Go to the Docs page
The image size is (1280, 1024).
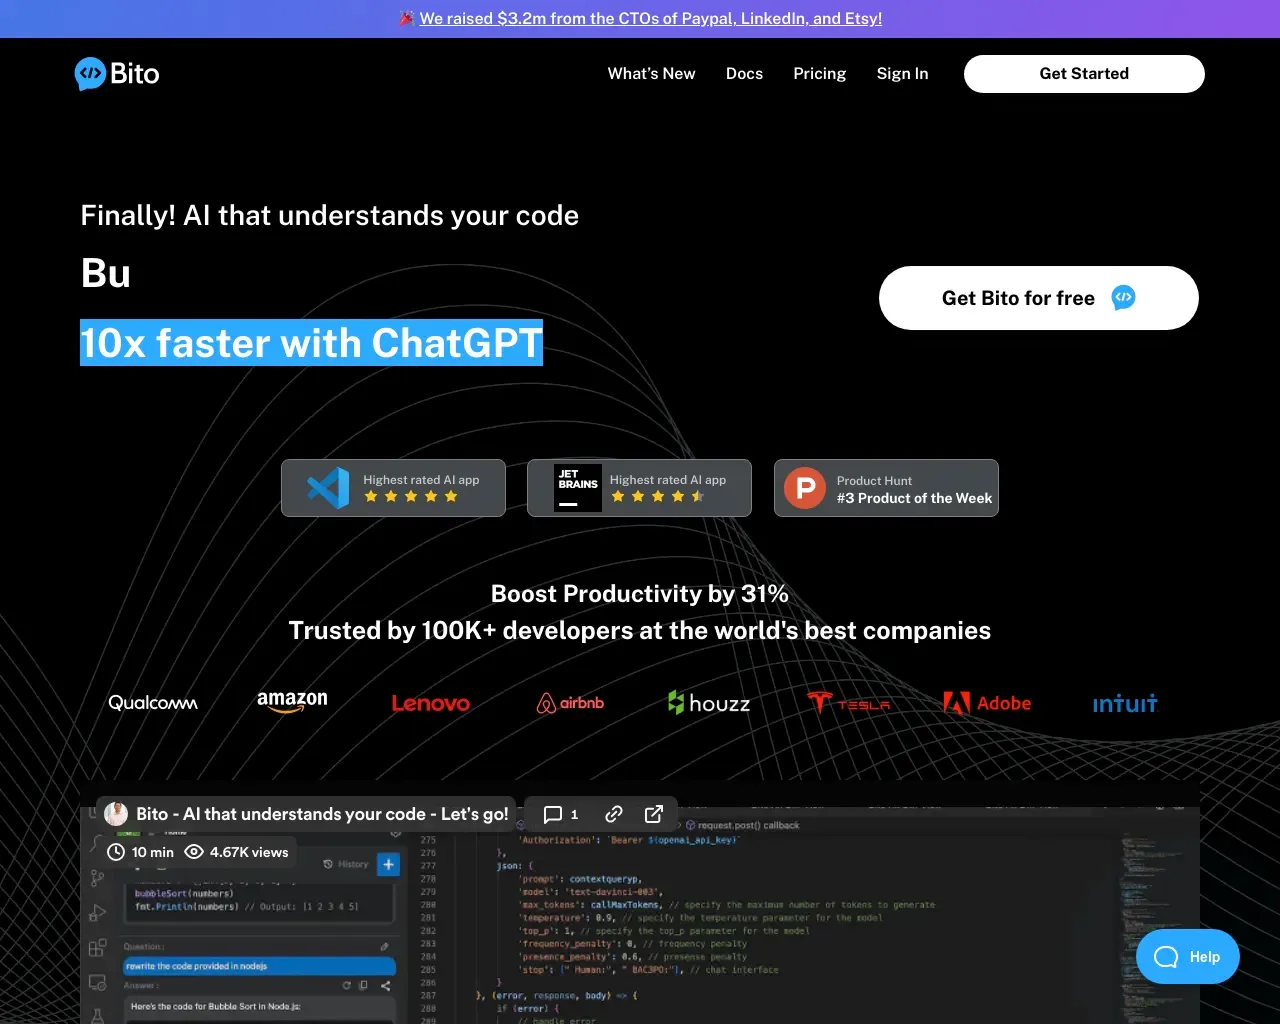point(744,74)
